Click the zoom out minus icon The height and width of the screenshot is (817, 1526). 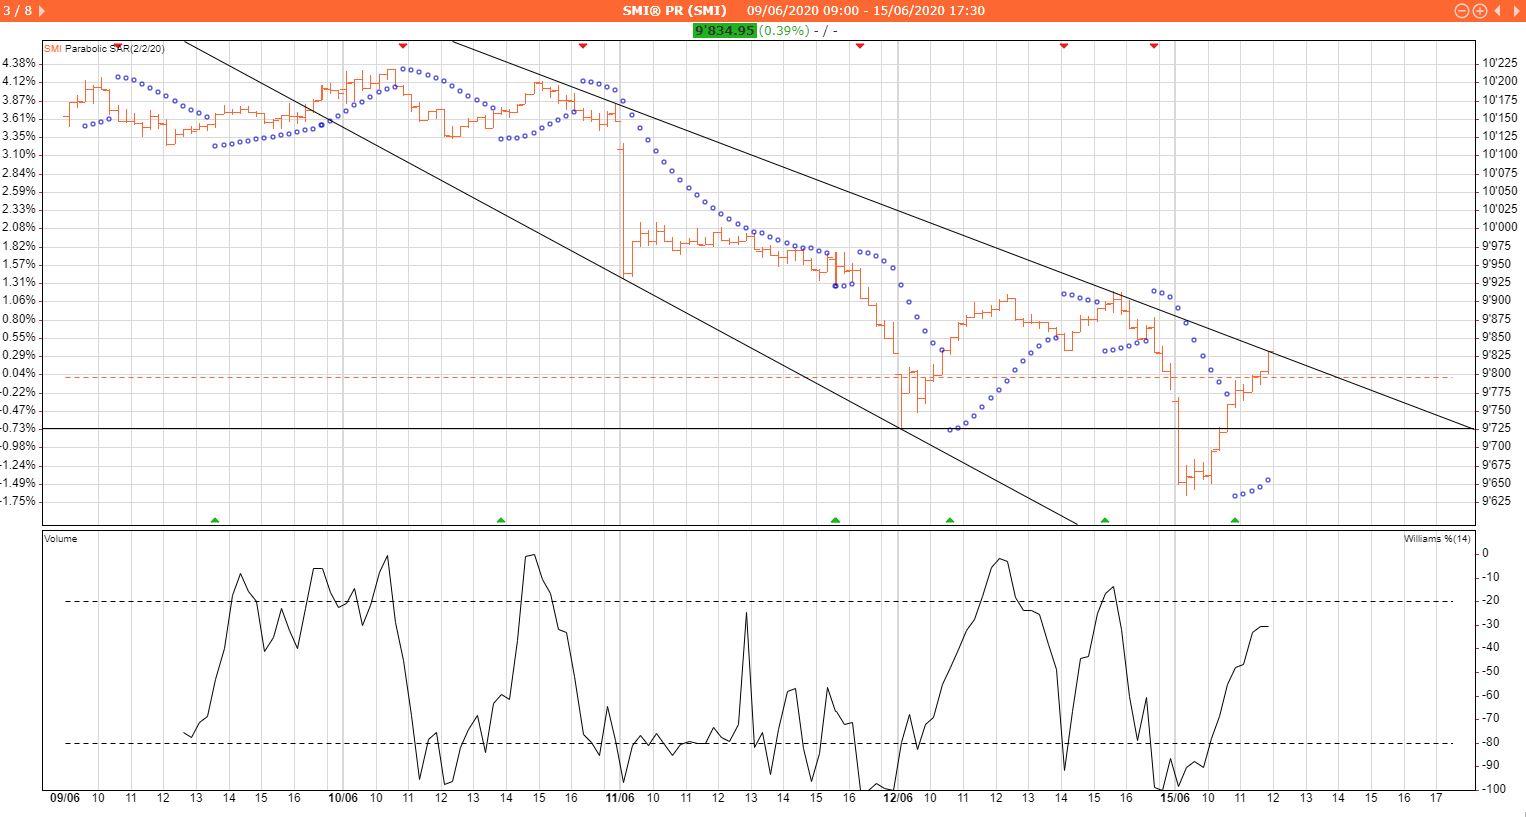pos(1462,11)
